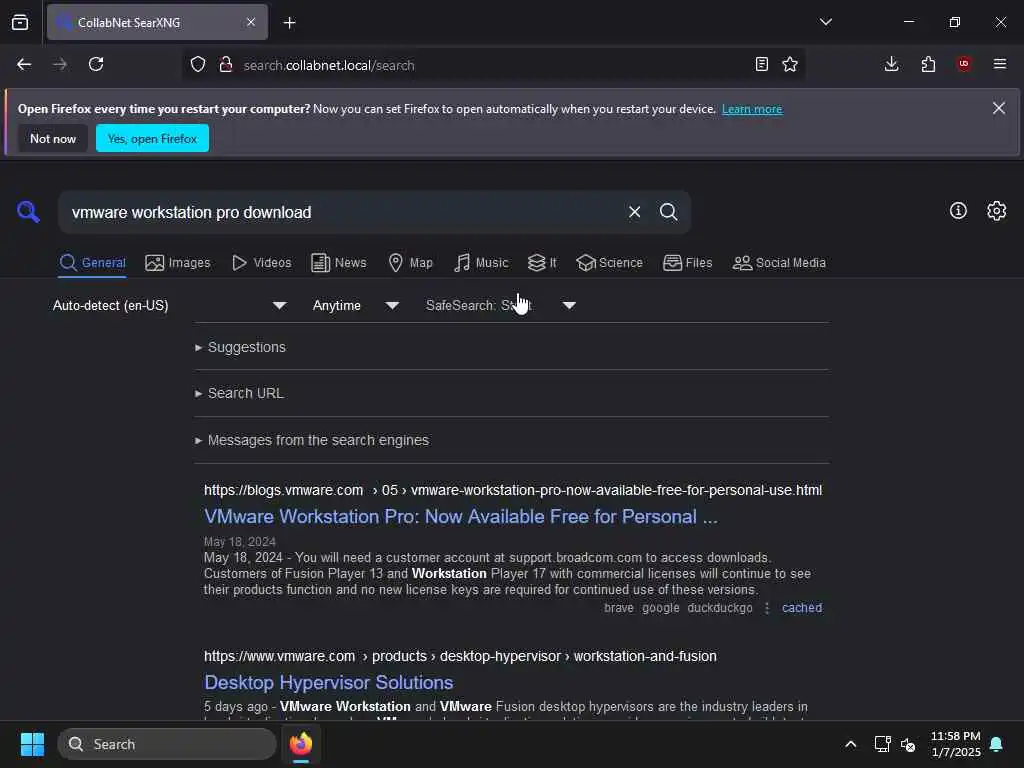The width and height of the screenshot is (1024, 768).
Task: Click the SearXNG magnifier logo
Action: (28, 212)
